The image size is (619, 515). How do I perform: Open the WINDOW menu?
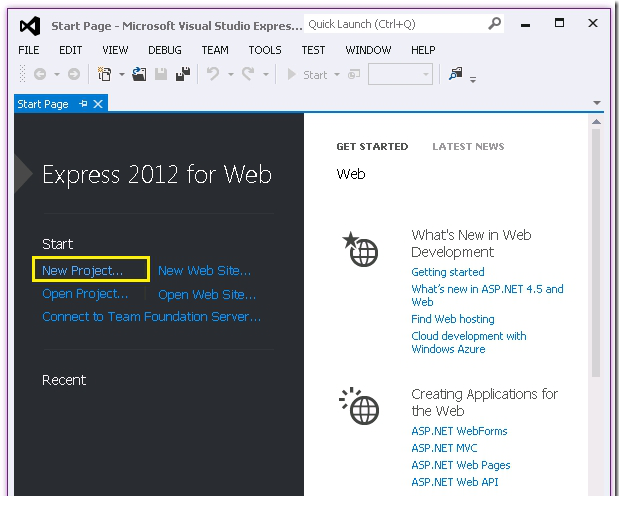(x=368, y=50)
